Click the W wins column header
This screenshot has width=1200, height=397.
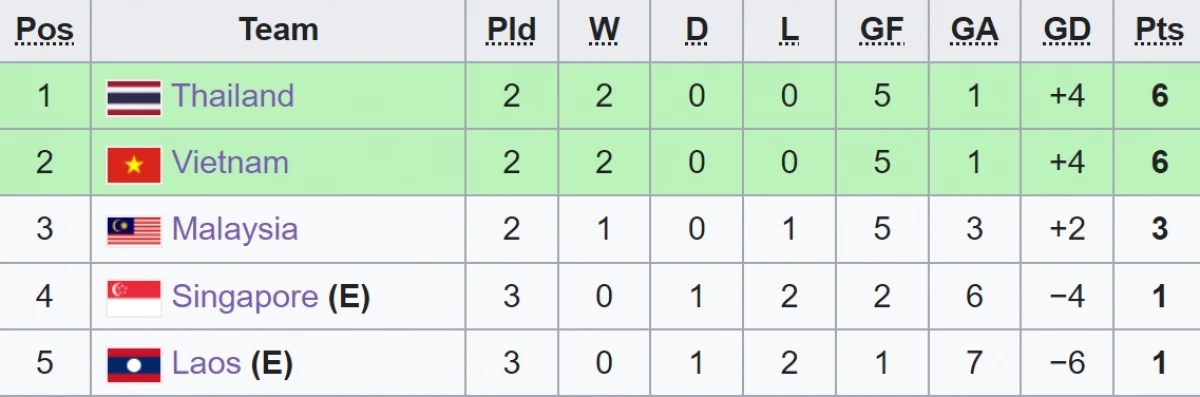pos(604,30)
